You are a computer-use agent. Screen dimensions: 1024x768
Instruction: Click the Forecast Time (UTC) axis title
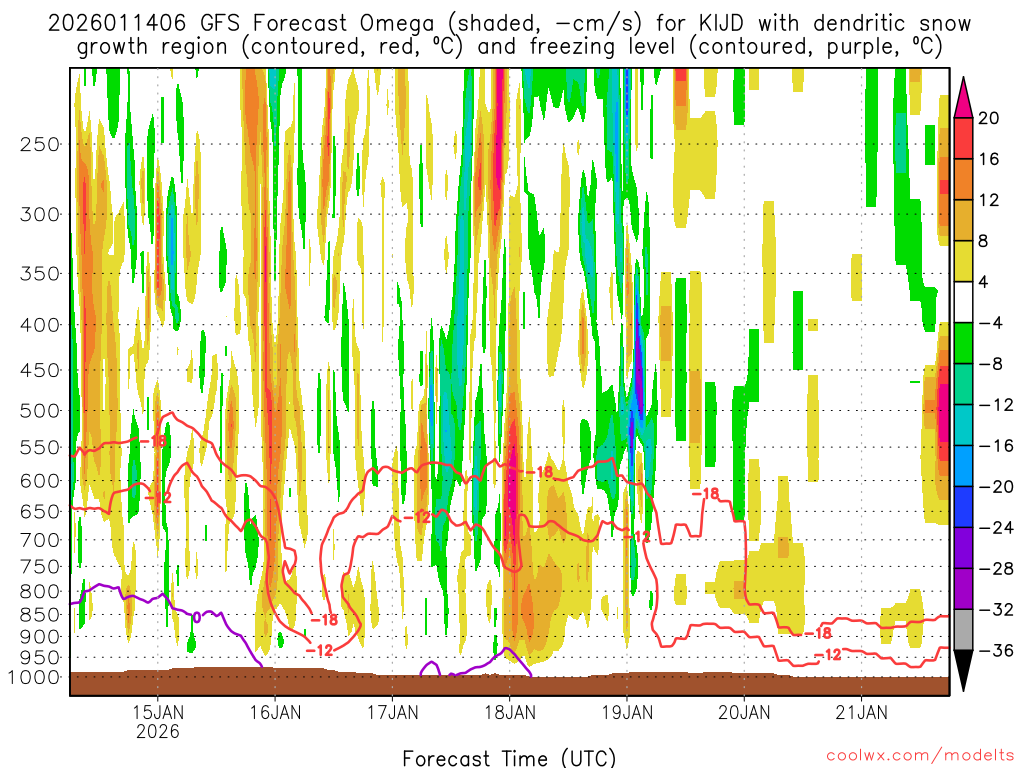click(x=509, y=758)
